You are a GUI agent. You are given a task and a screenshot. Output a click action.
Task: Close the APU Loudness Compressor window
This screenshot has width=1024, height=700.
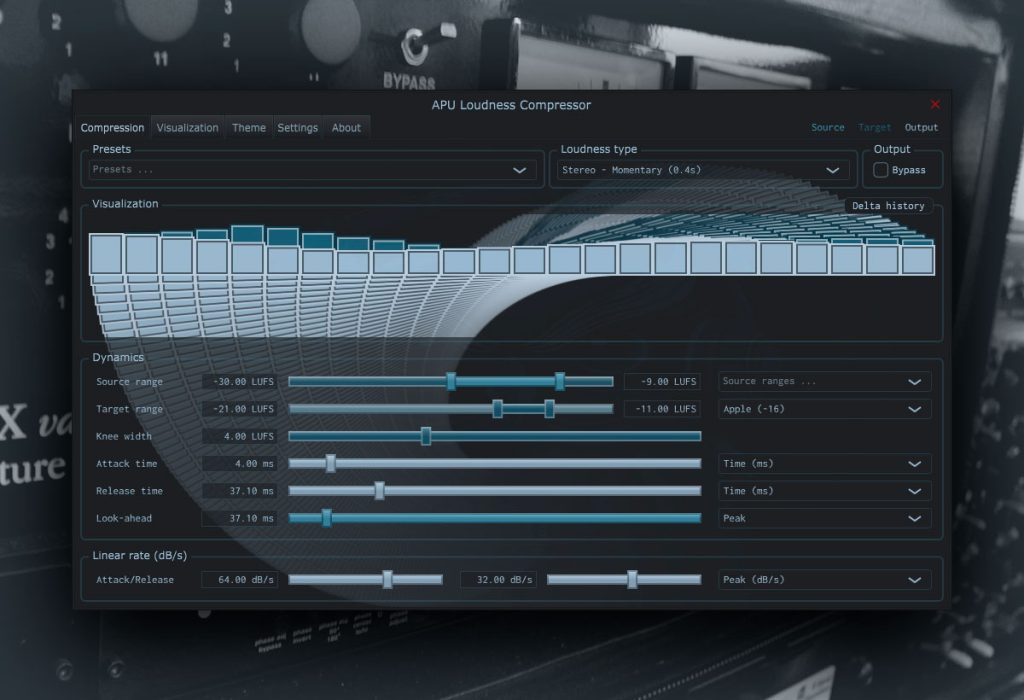(935, 104)
